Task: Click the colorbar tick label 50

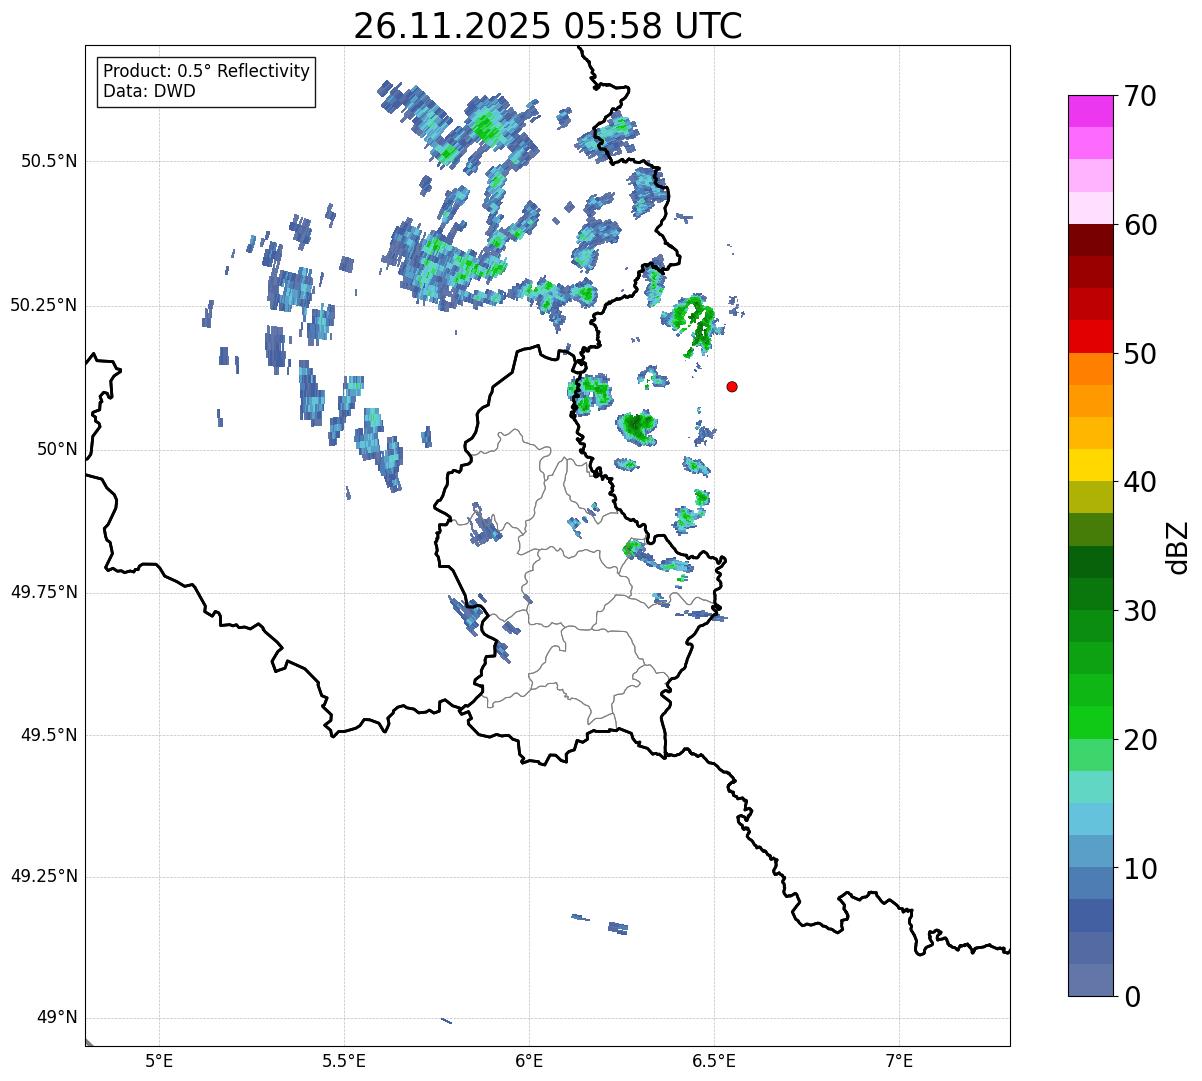Action: point(1140,354)
